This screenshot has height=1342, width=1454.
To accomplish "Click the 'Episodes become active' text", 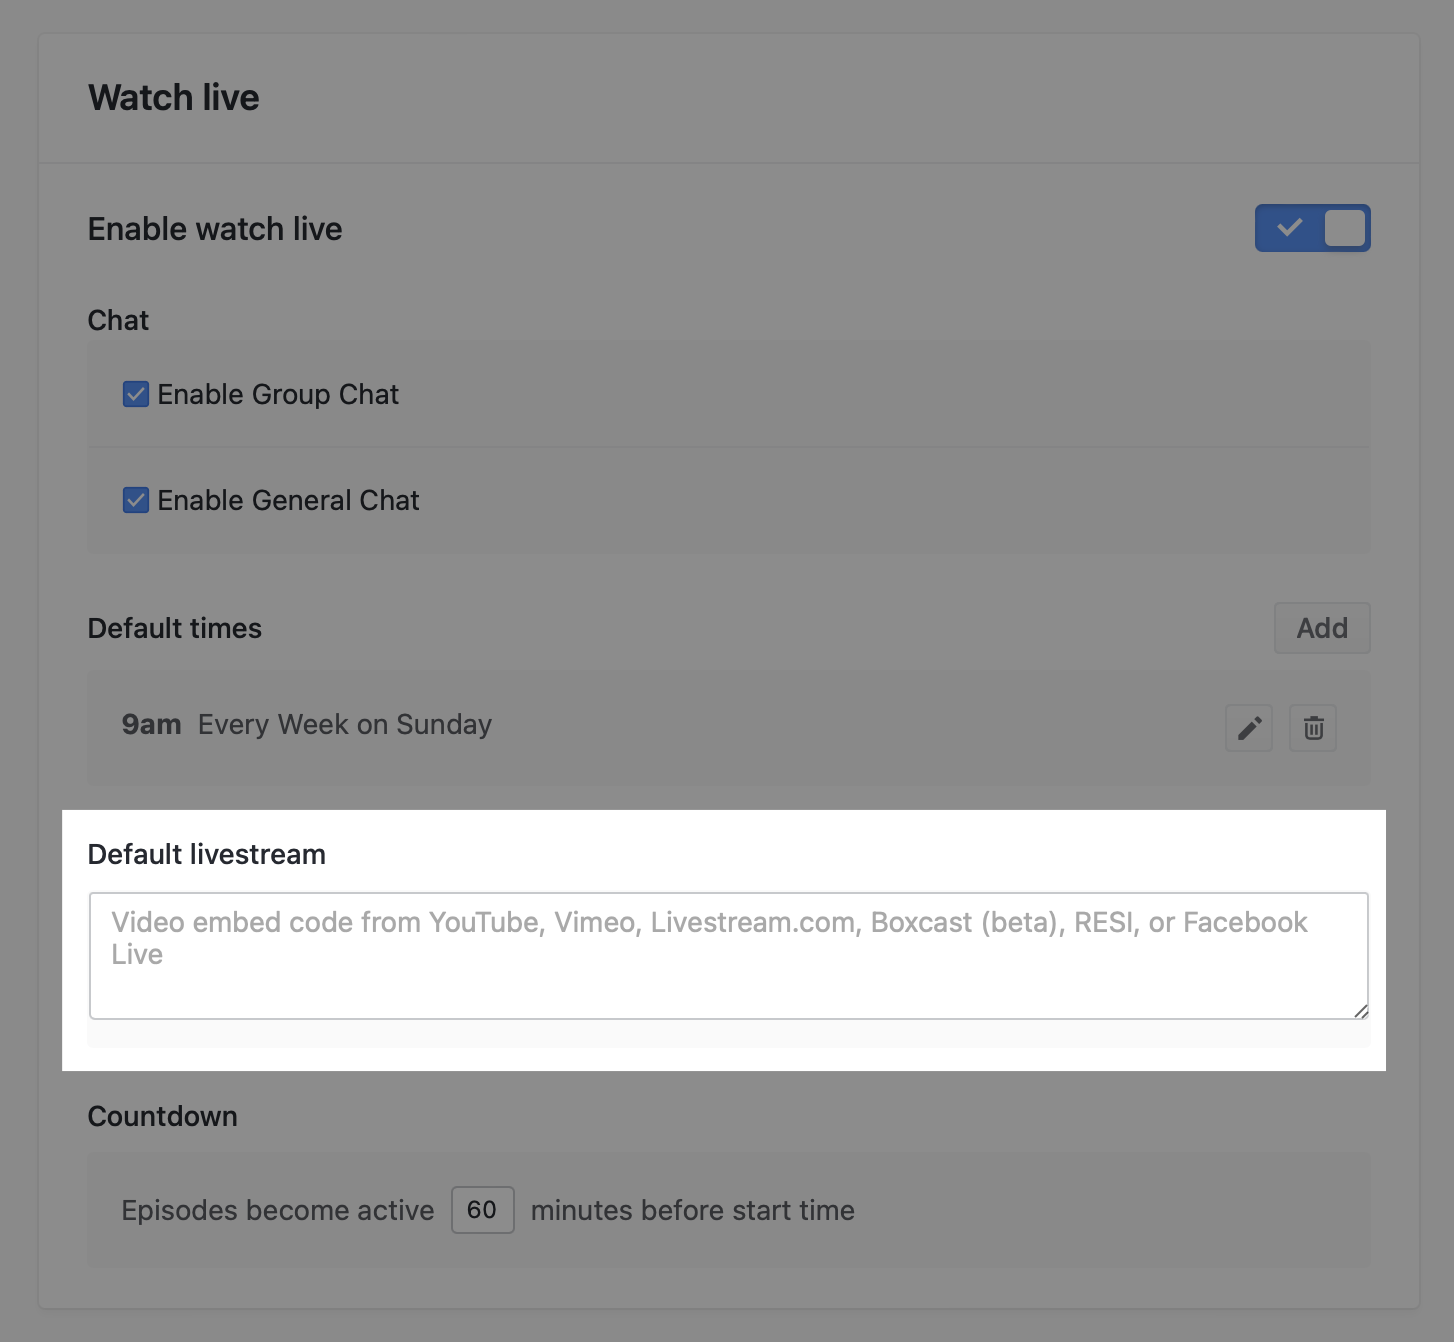I will pos(278,1210).
